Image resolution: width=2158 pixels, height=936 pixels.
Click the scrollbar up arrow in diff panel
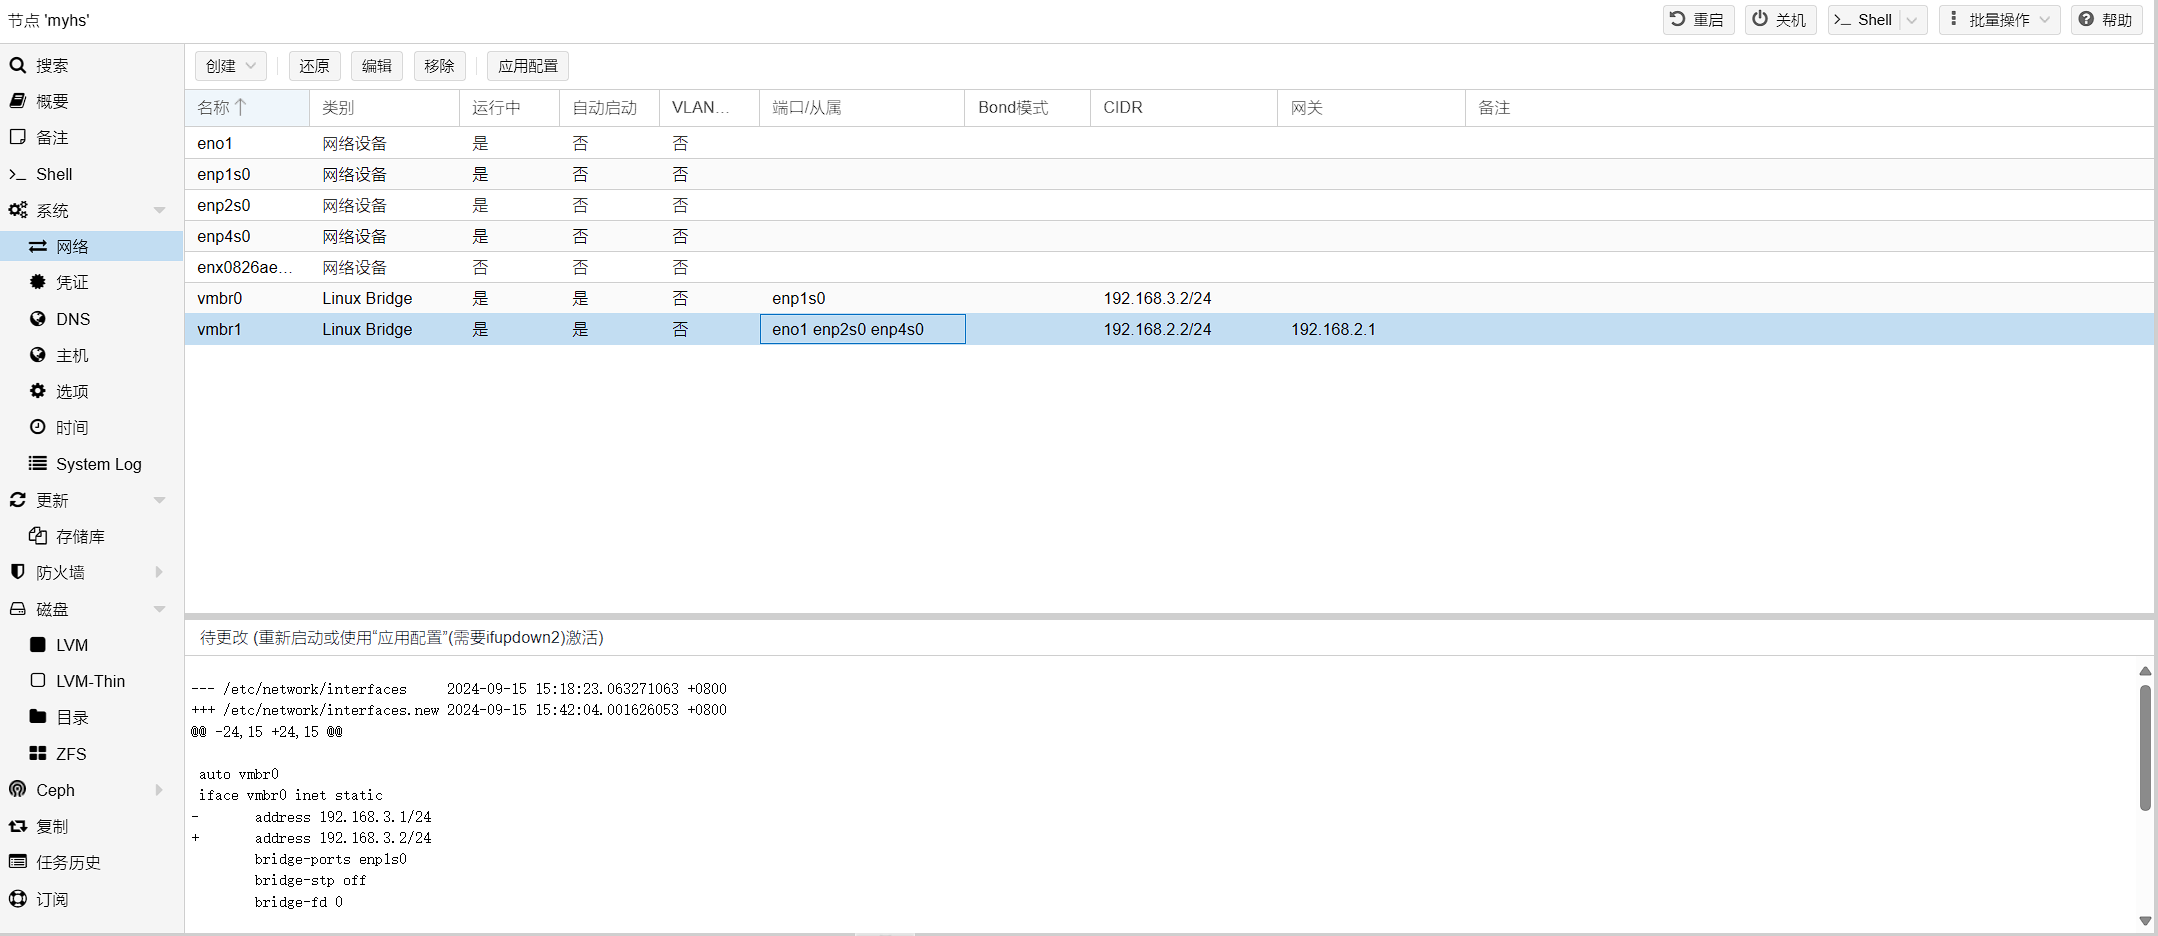coord(2145,671)
